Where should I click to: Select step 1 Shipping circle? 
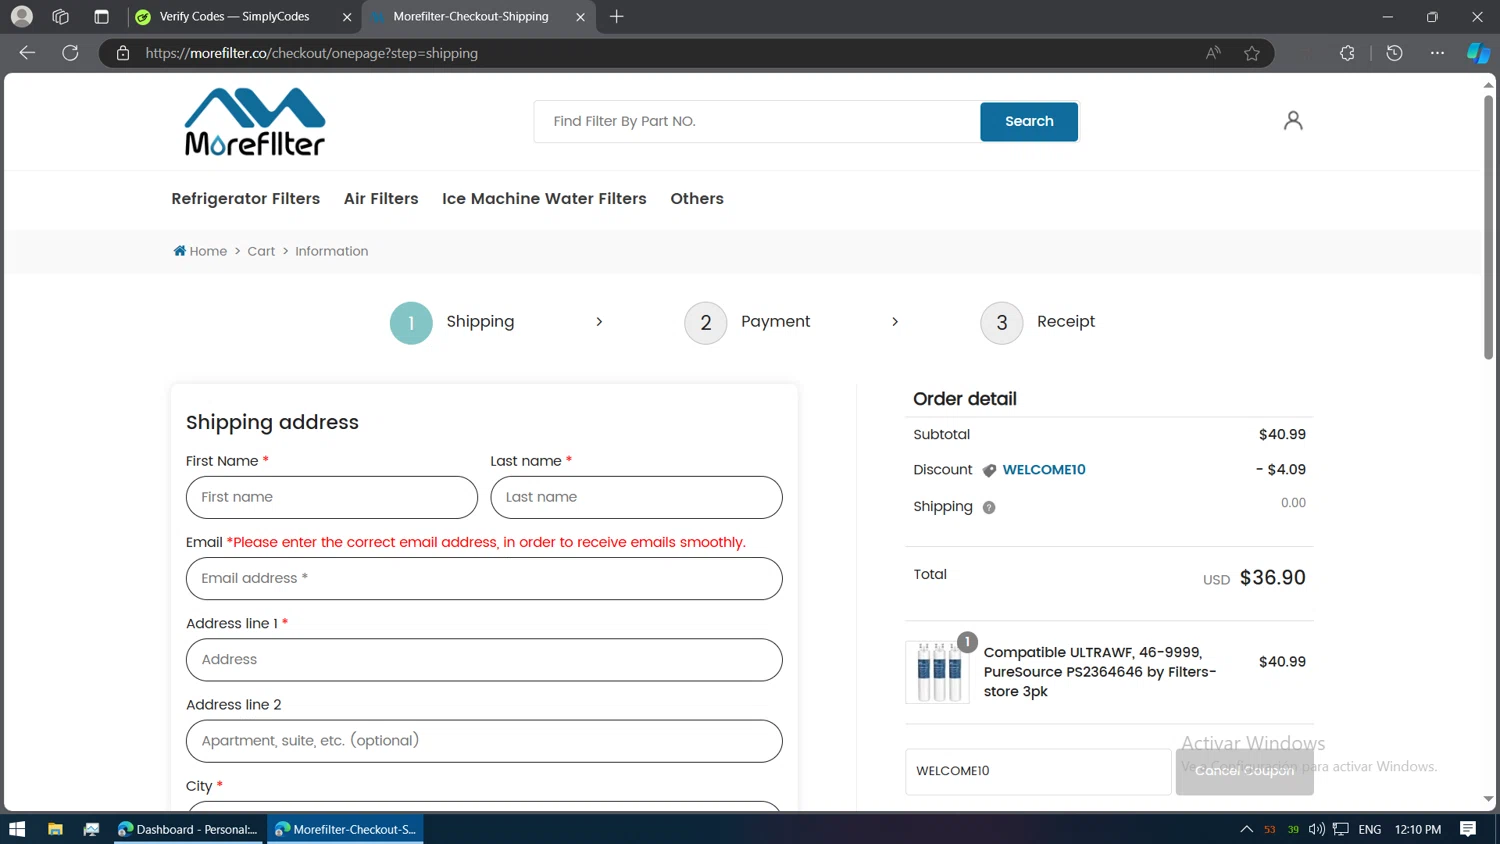(411, 323)
